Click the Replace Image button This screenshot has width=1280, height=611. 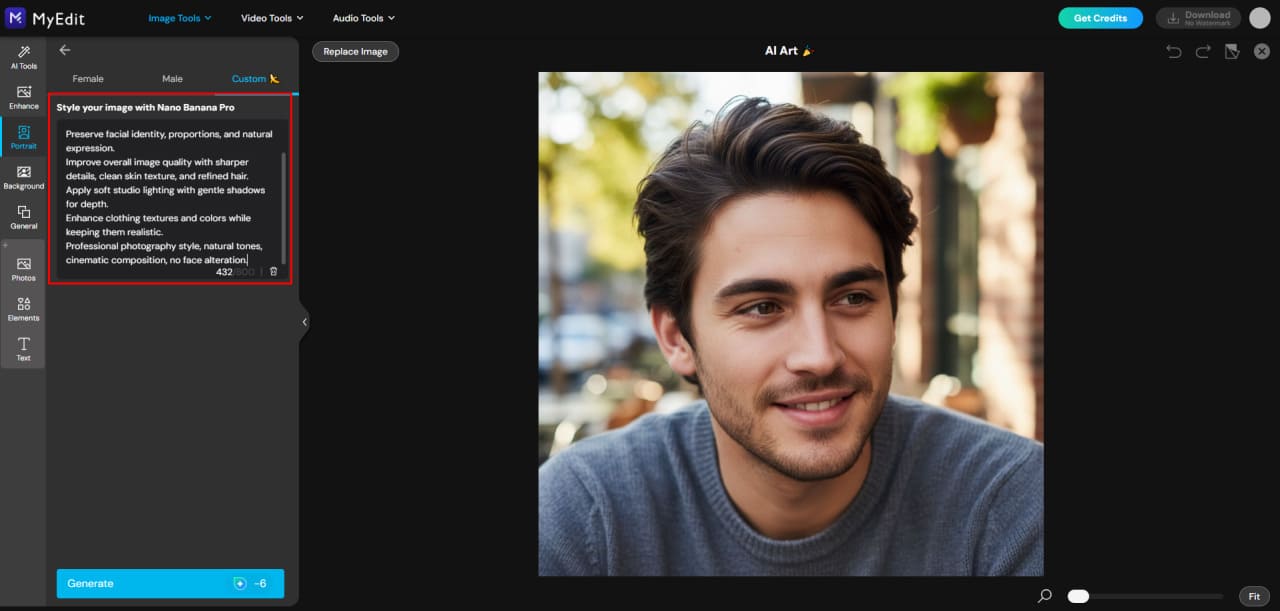355,51
